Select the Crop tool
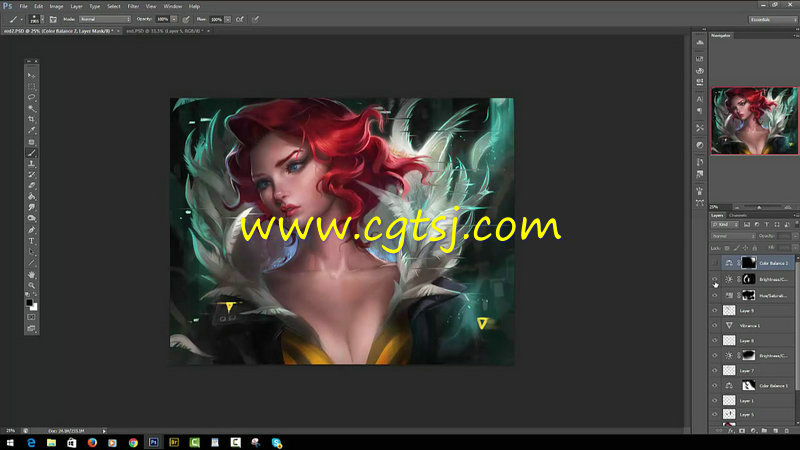Viewport: 800px width, 450px height. click(32, 119)
